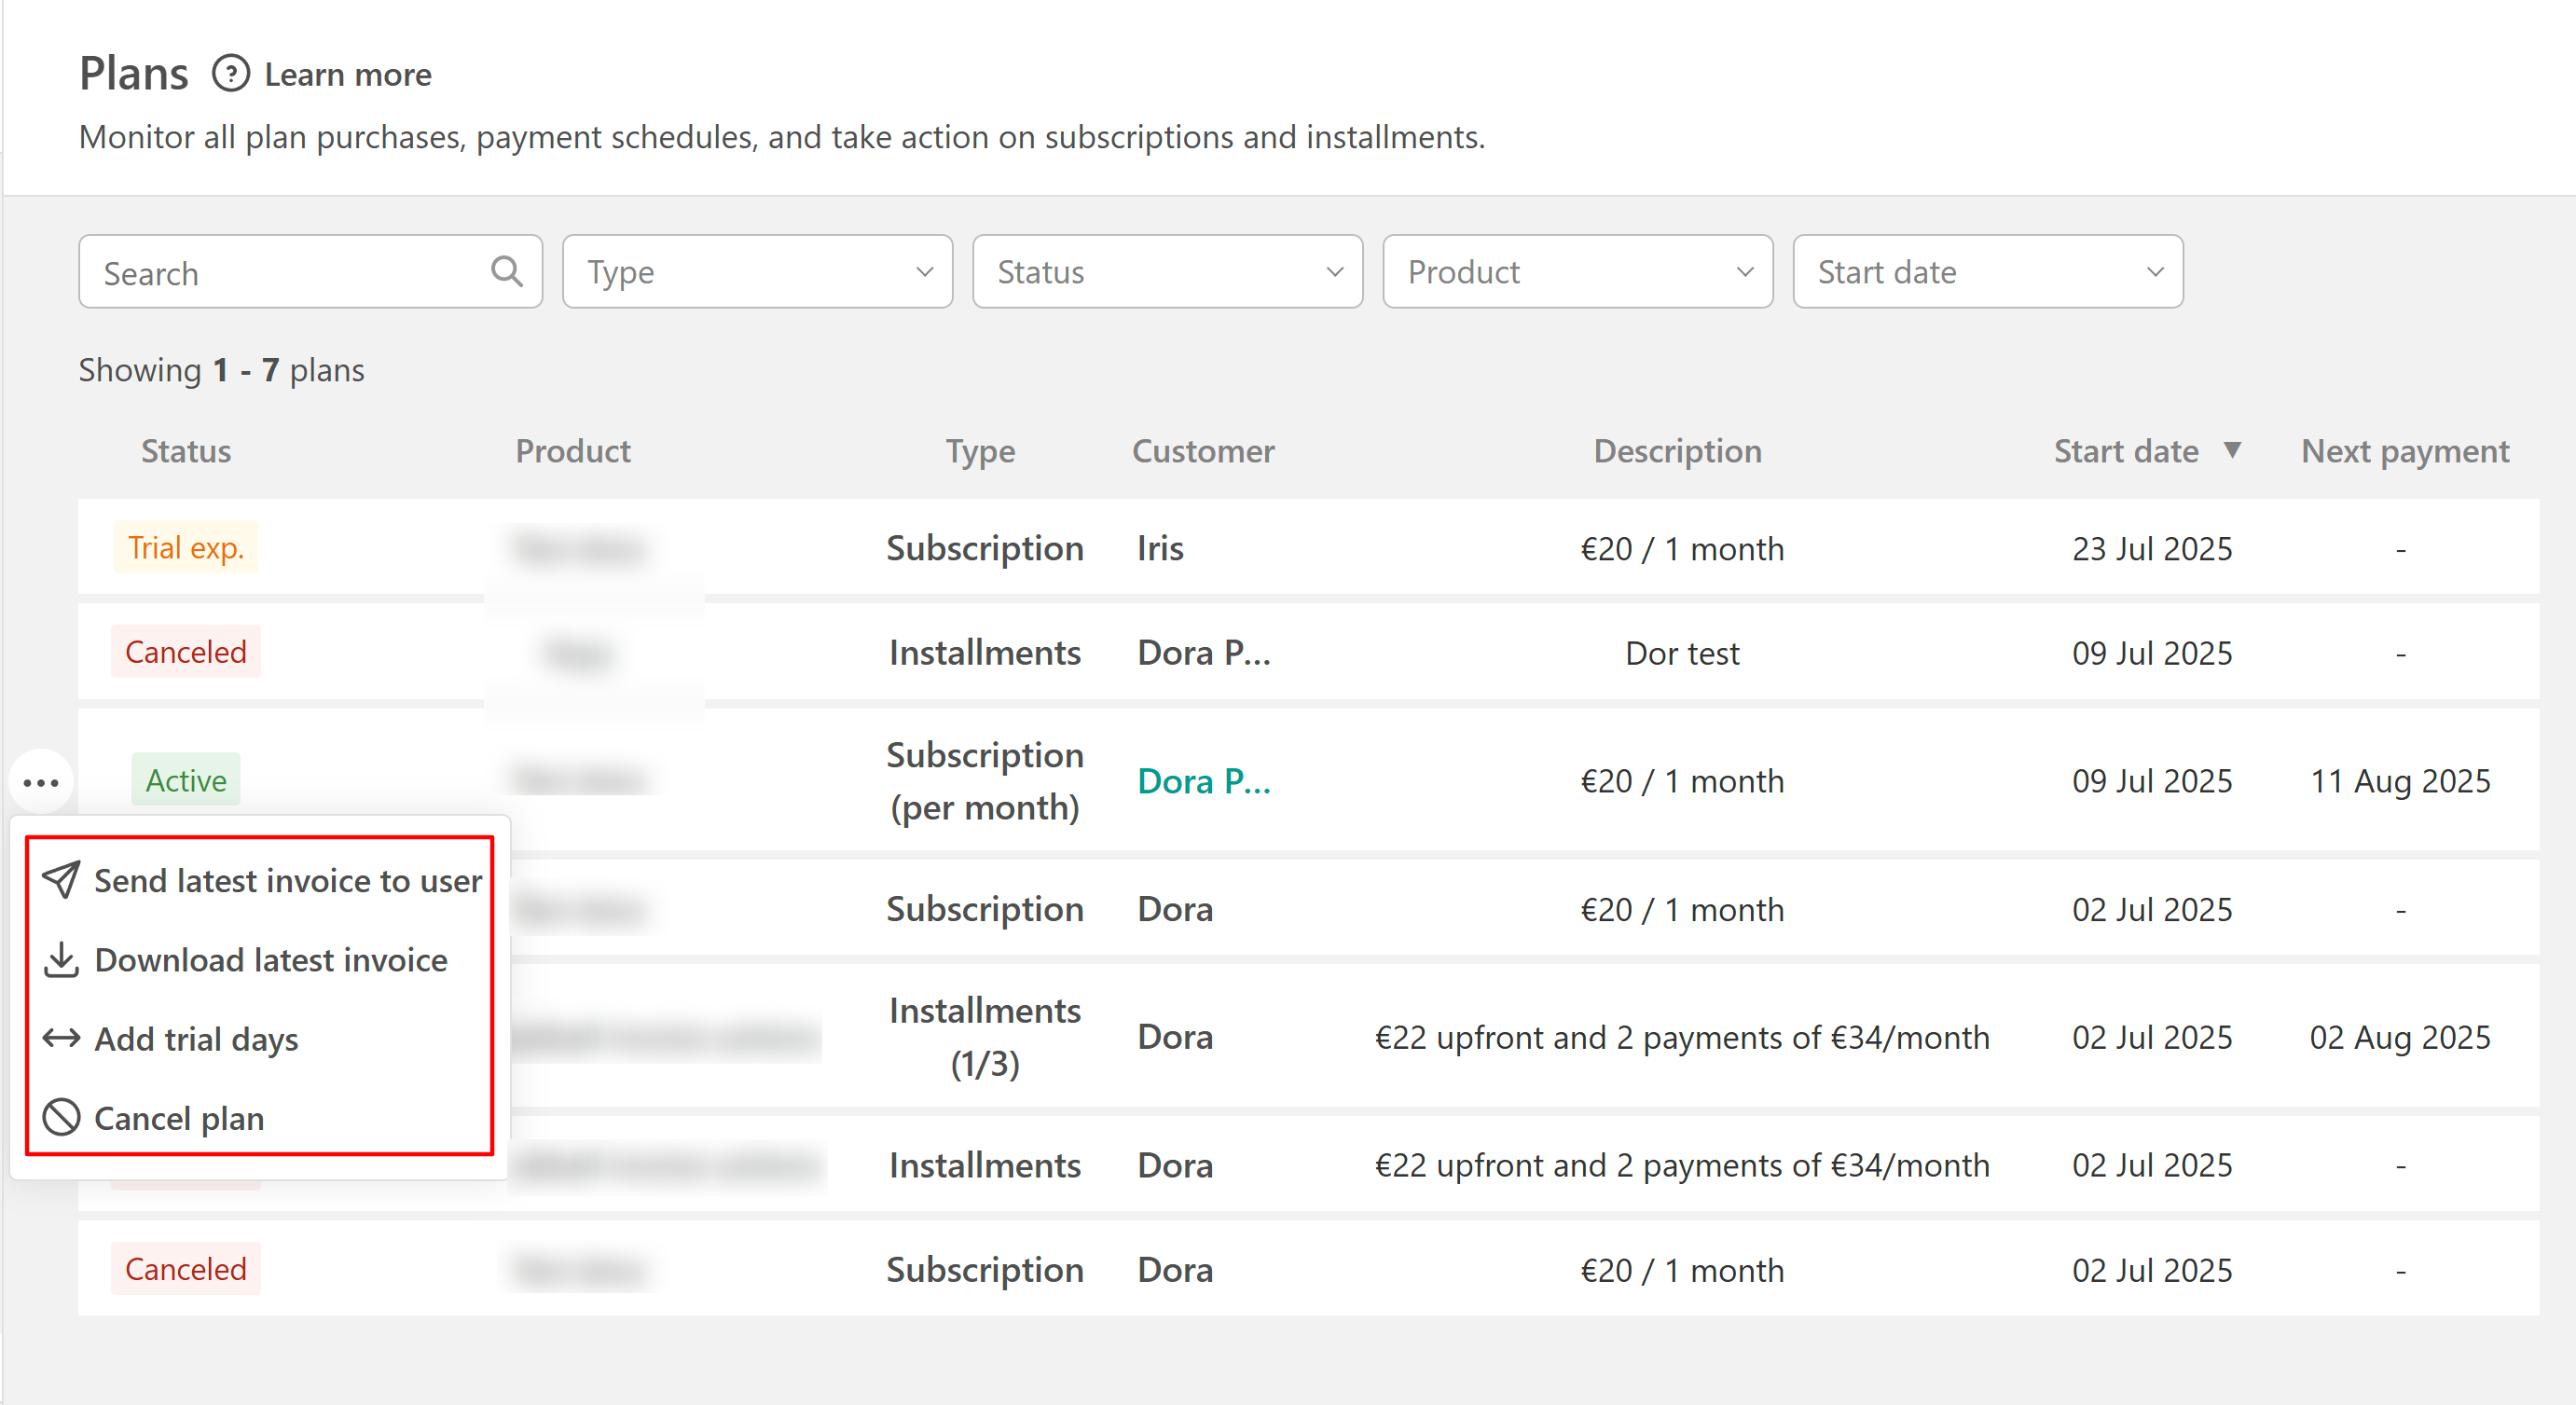Open the Type filter dropdown

click(757, 272)
